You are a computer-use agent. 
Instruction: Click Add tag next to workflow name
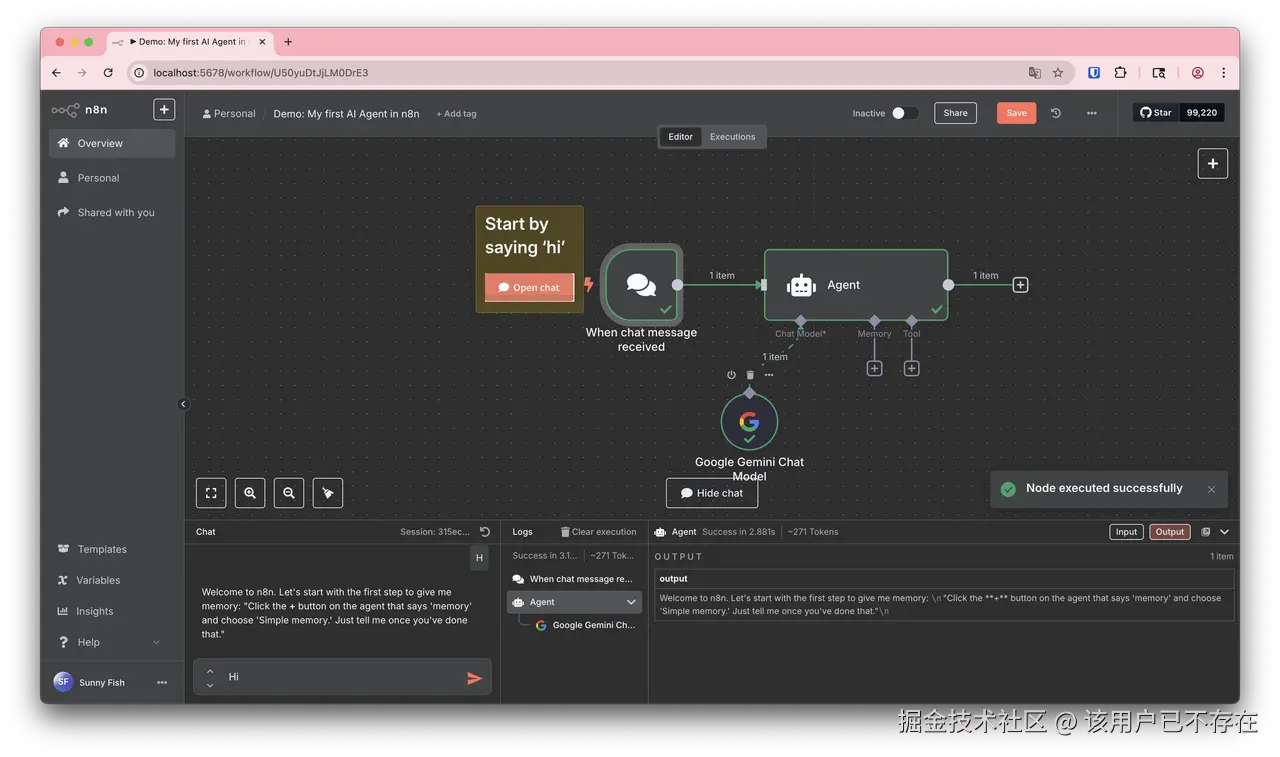[456, 114]
